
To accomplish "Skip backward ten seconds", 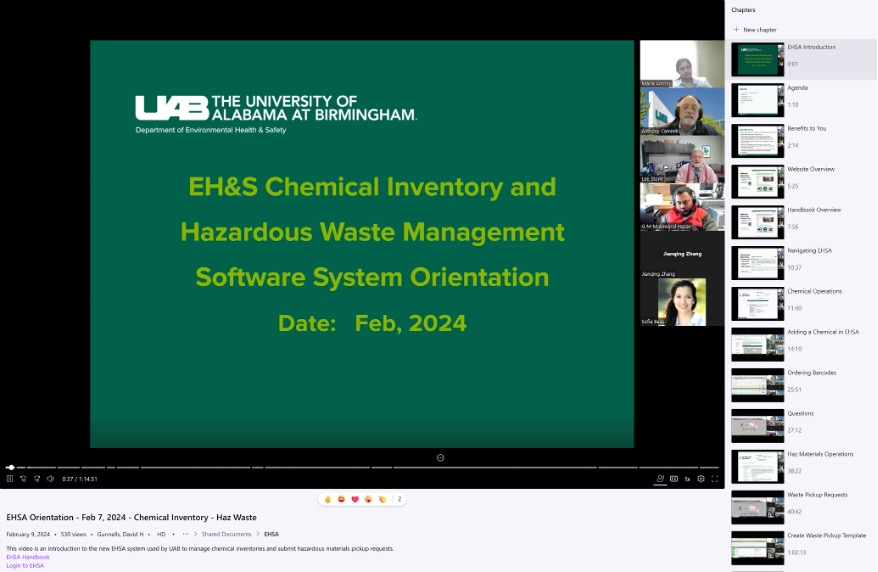I will click(x=24, y=479).
